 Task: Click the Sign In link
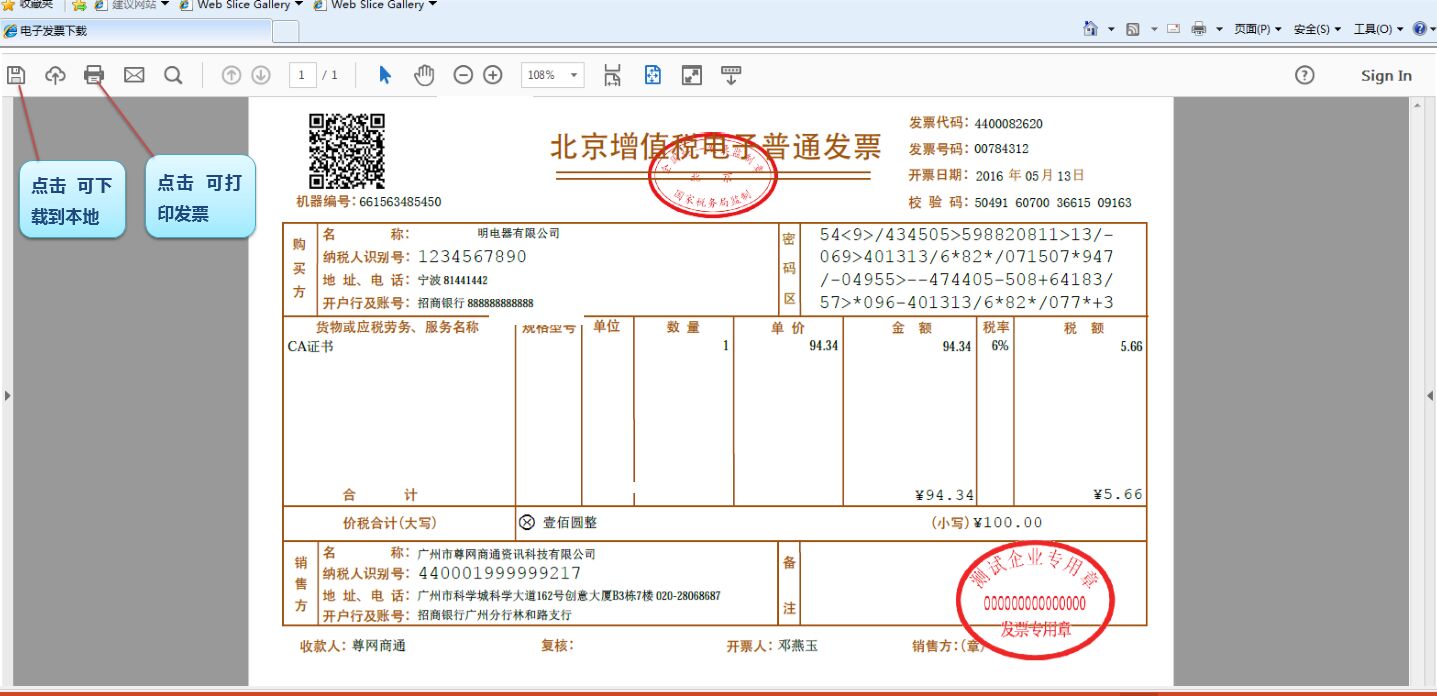point(1386,76)
